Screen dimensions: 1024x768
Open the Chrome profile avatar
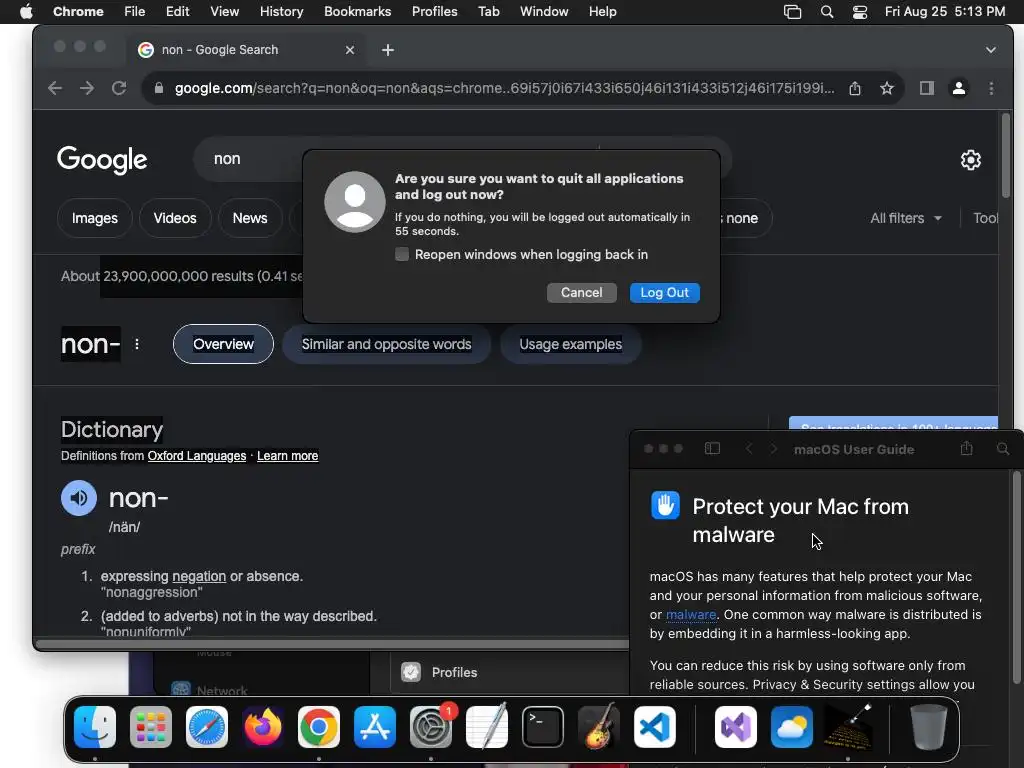tap(959, 88)
